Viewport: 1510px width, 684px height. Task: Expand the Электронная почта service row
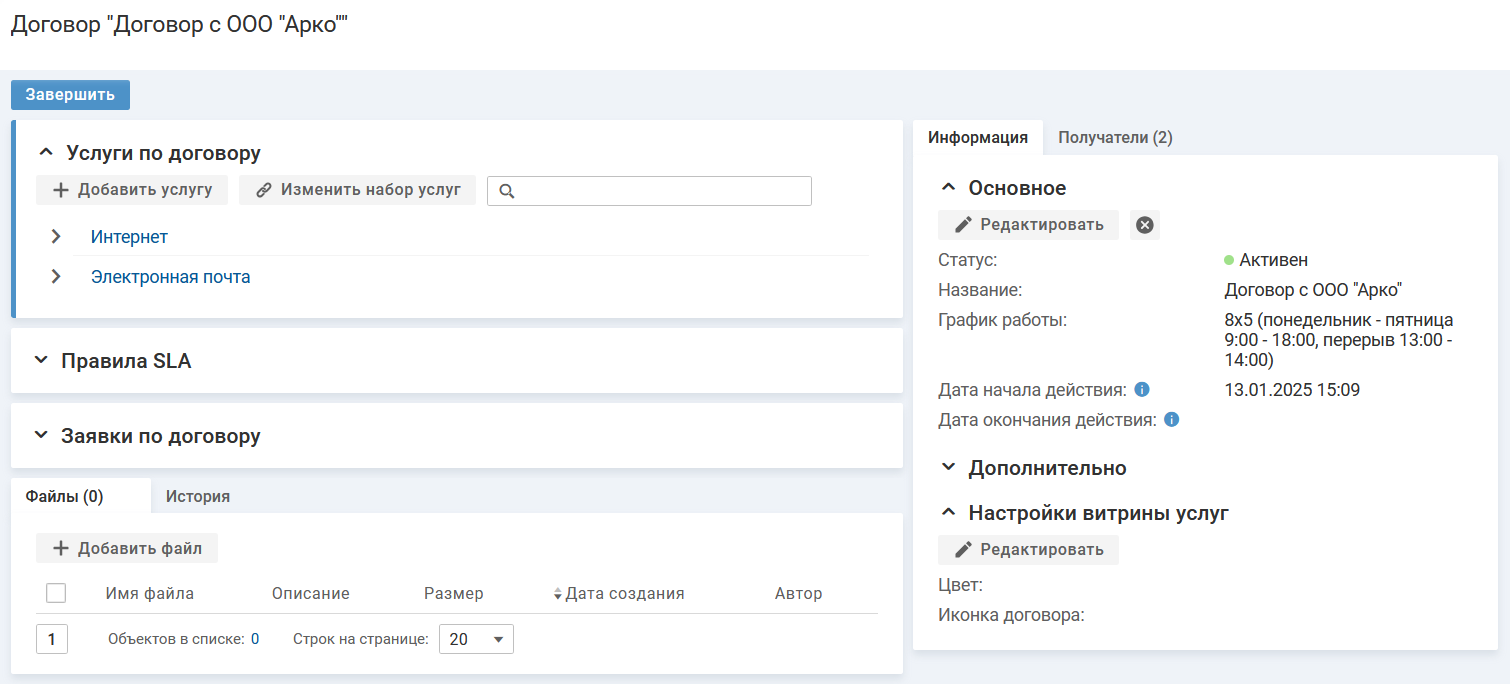click(56, 277)
